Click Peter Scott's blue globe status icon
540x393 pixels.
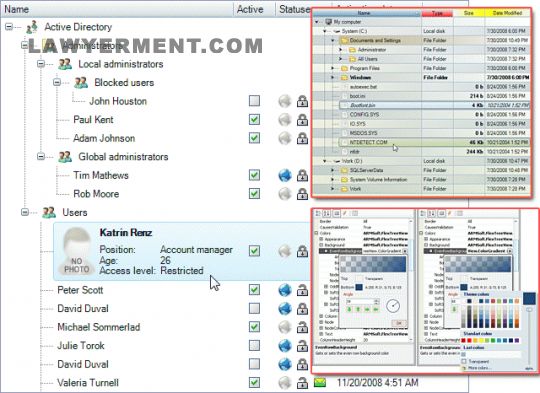pyautogui.click(x=285, y=290)
